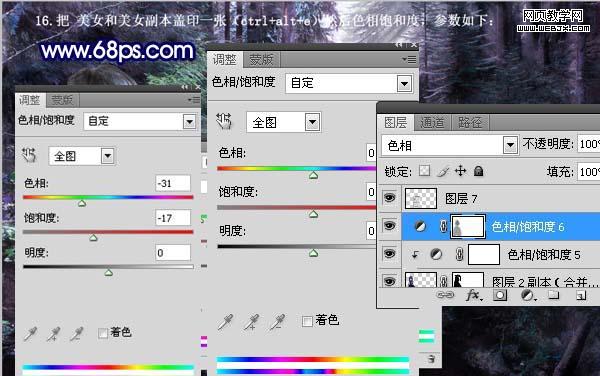Select add-to-sample eyedropper in middle panel
Screen dimensions: 600x376
(251, 322)
